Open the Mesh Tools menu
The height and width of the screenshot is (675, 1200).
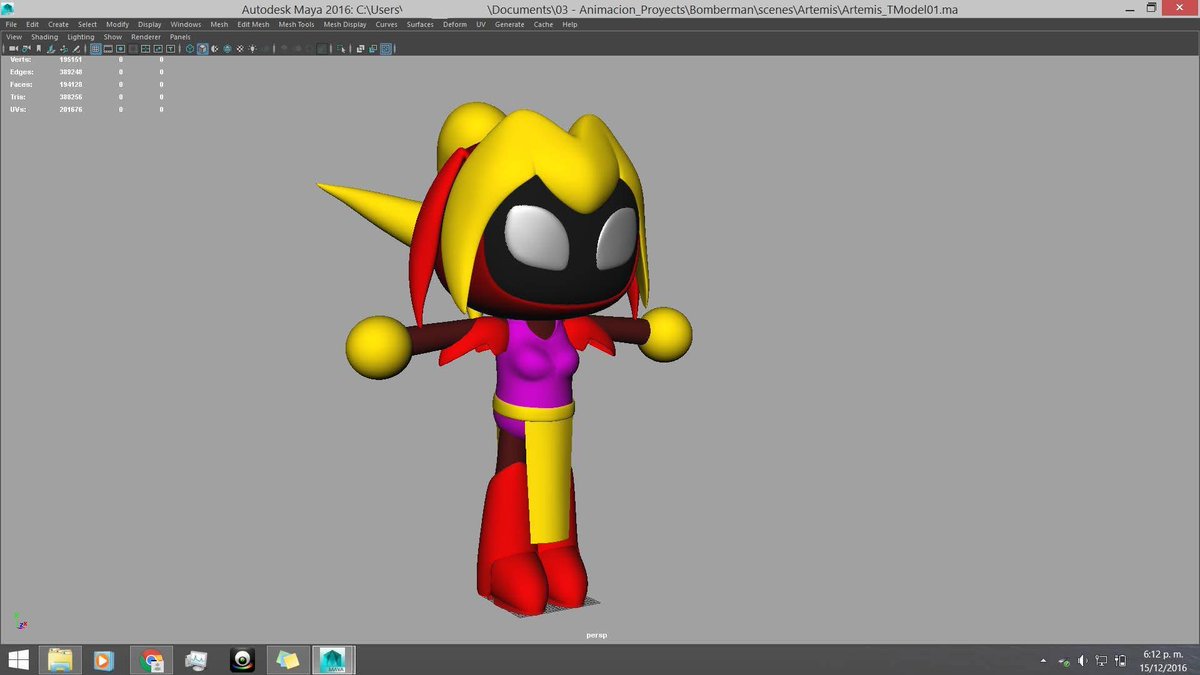[296, 24]
